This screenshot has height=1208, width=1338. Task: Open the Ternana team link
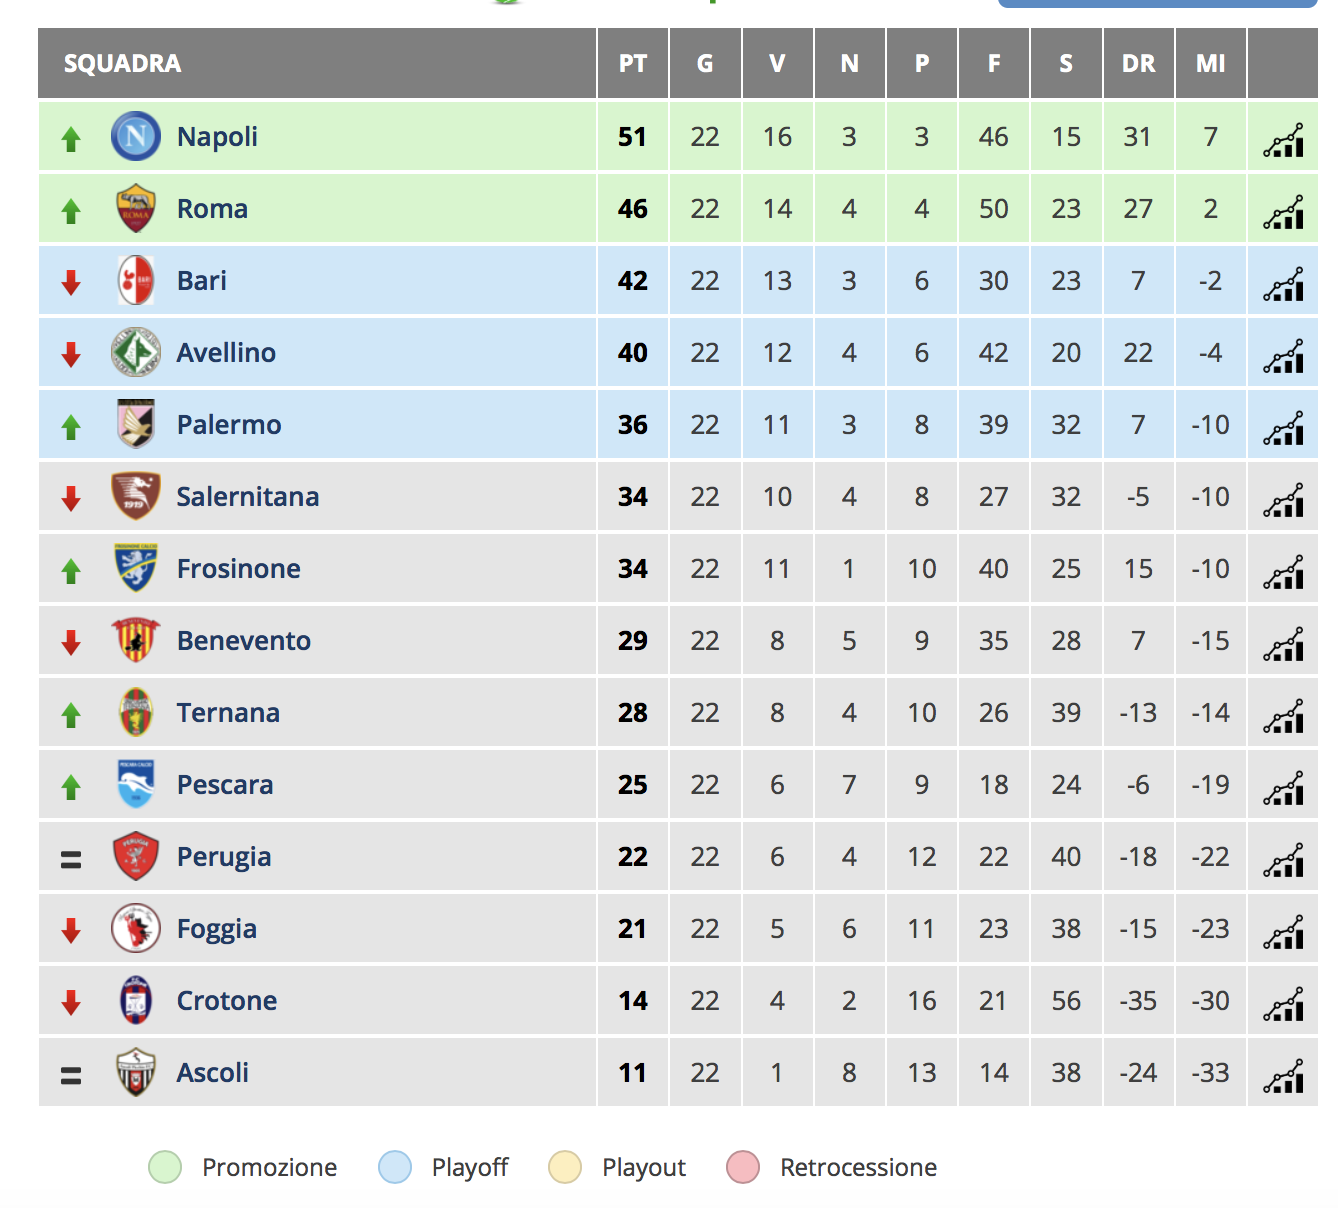pyautogui.click(x=228, y=713)
